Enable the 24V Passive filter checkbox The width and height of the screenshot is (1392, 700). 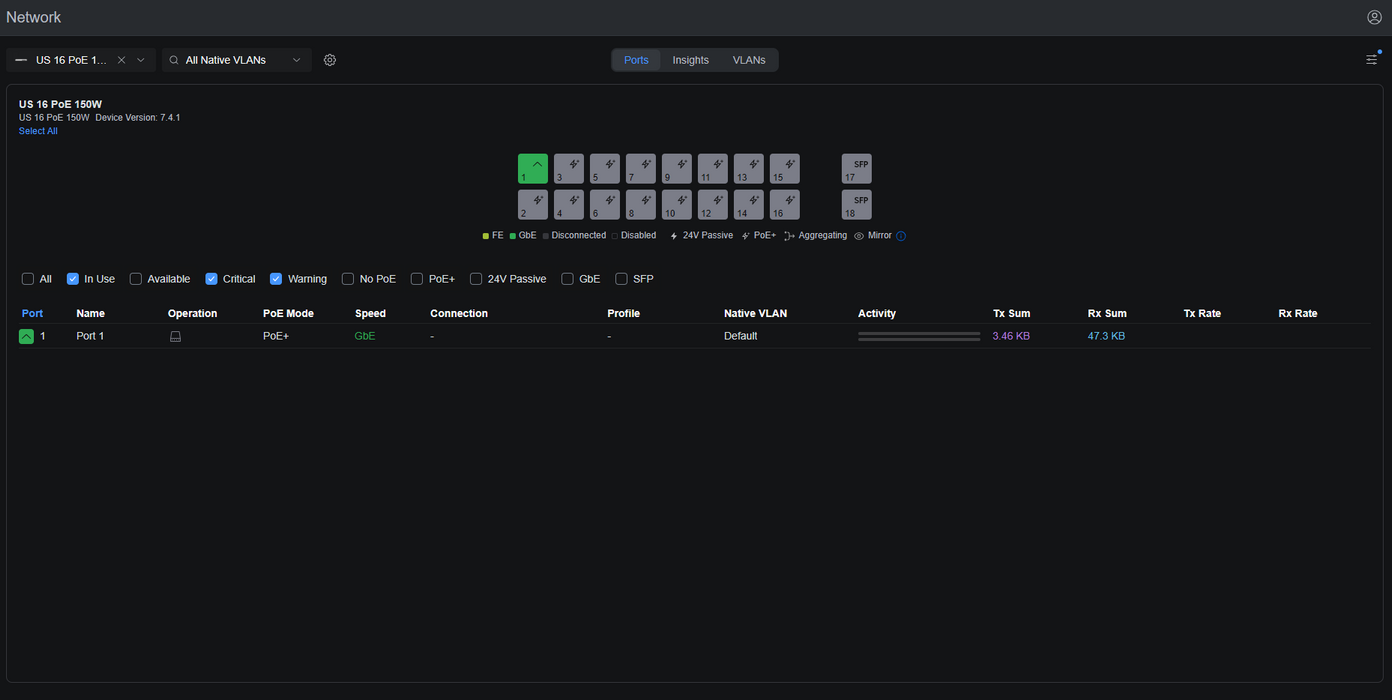tap(476, 279)
